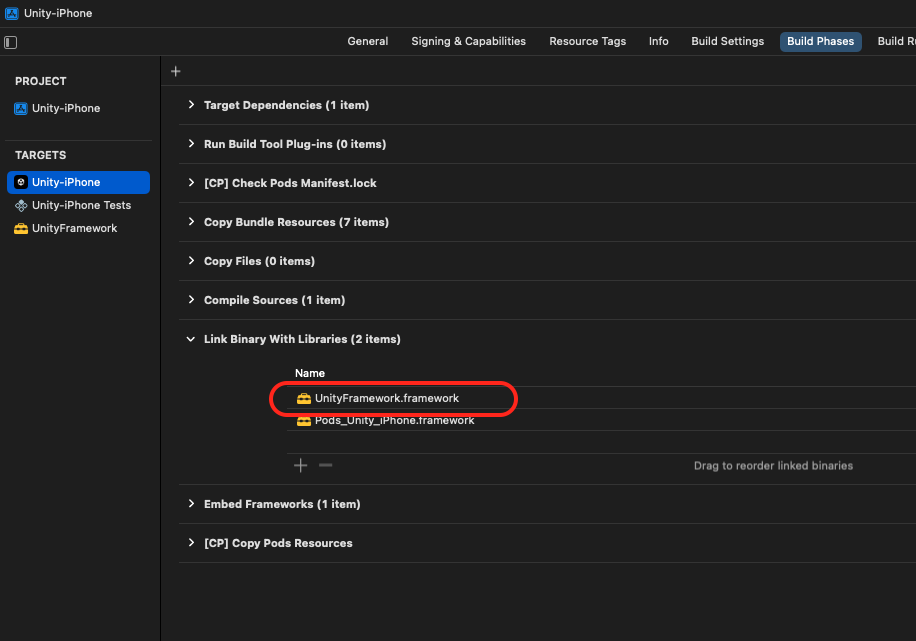Viewport: 916px width, 641px height.
Task: Select Pods_Unity_iPhone.framework library row
Action: [601, 421]
